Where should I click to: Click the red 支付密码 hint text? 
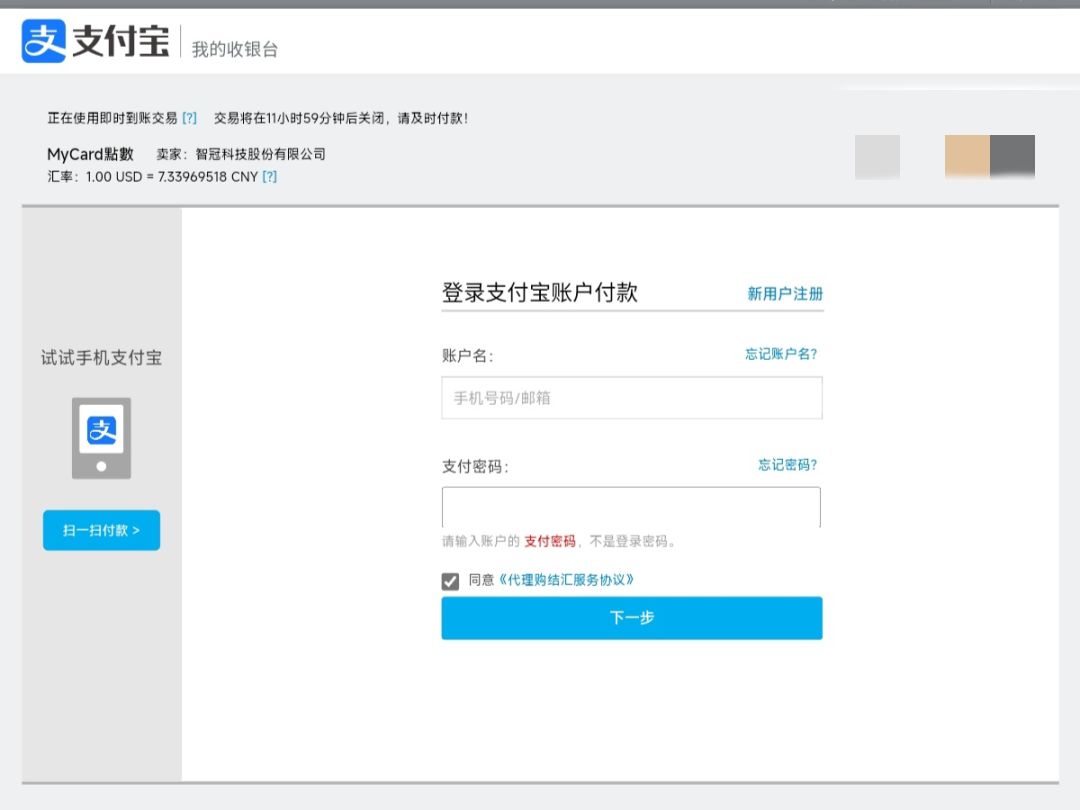(550, 541)
